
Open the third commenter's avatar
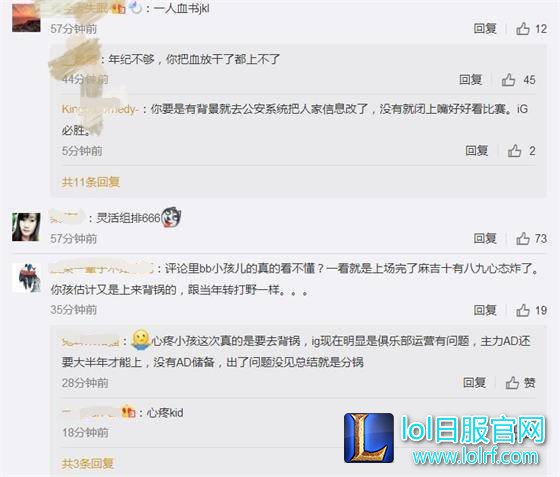26,278
